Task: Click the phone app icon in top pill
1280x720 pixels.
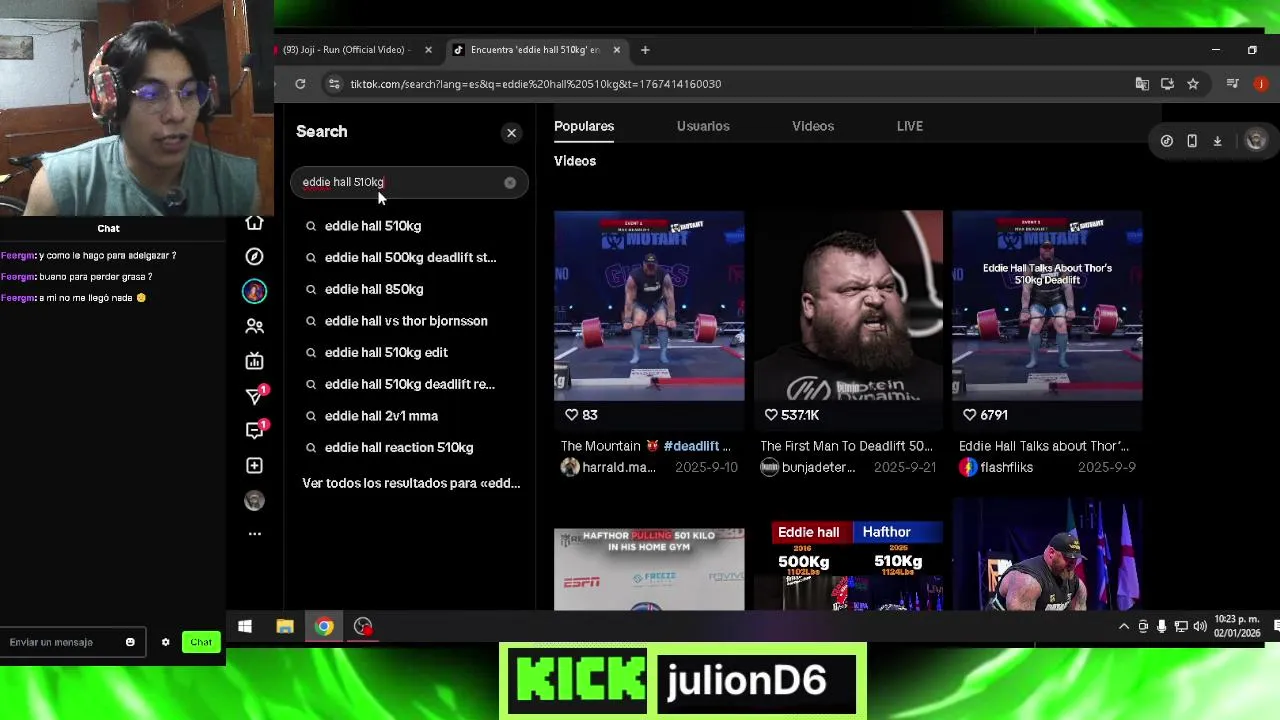Action: pos(1192,141)
